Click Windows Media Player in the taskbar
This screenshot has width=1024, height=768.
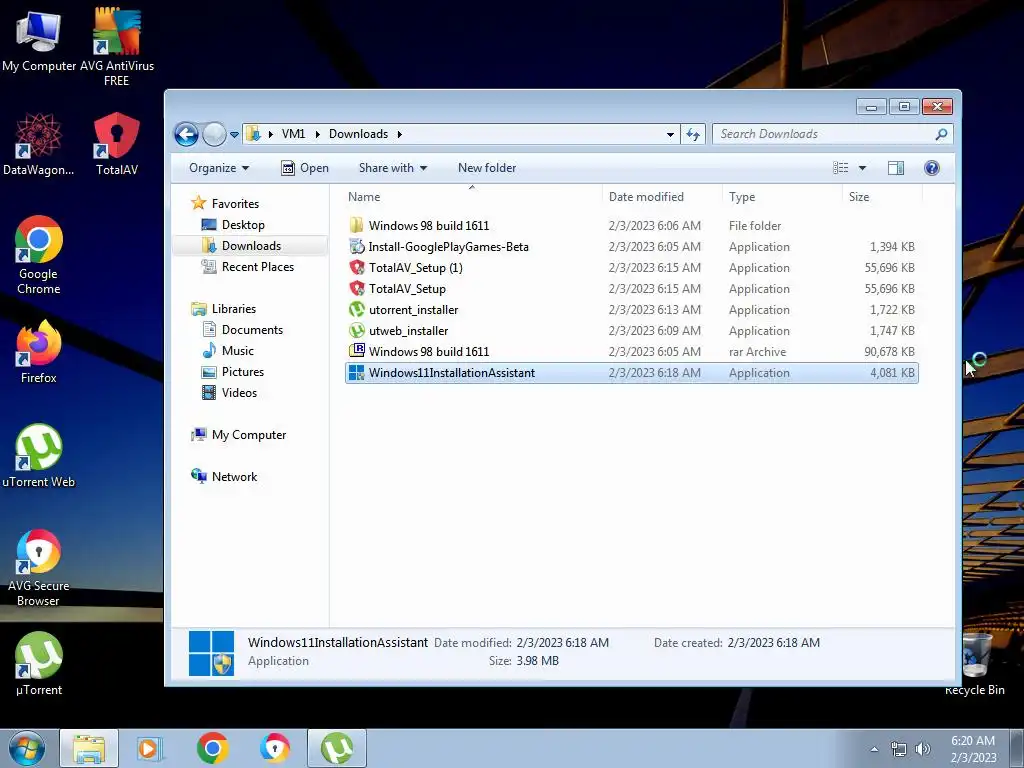pos(150,748)
